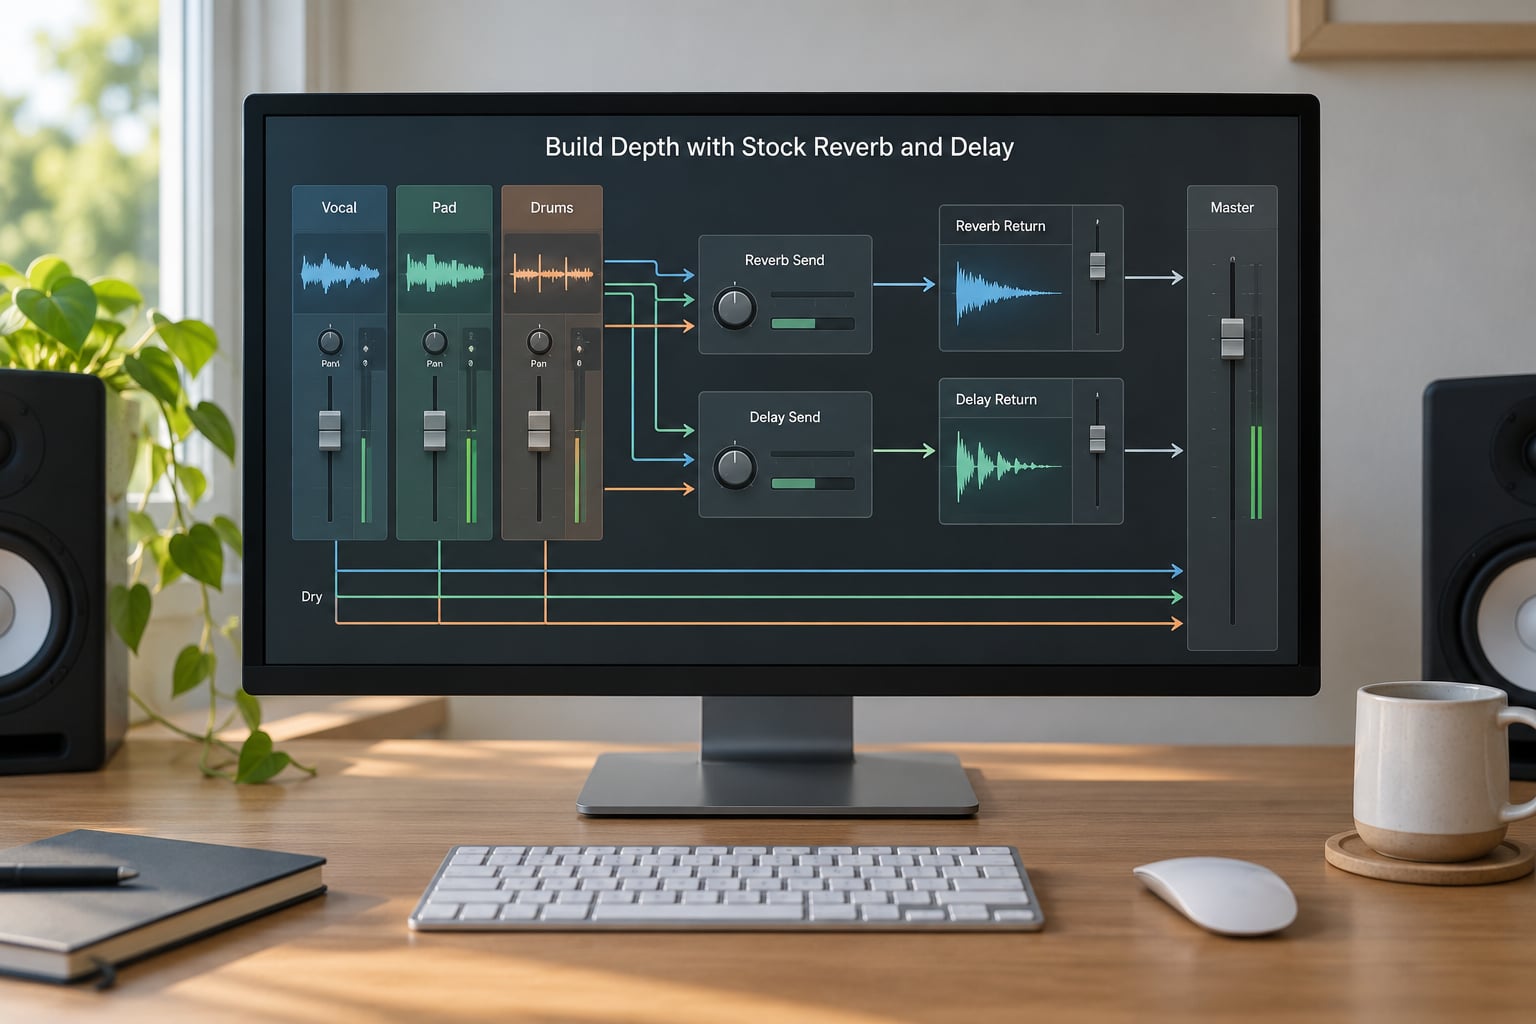Viewport: 1536px width, 1024px height.
Task: Click the Vocal channel pan knob
Action: point(330,342)
